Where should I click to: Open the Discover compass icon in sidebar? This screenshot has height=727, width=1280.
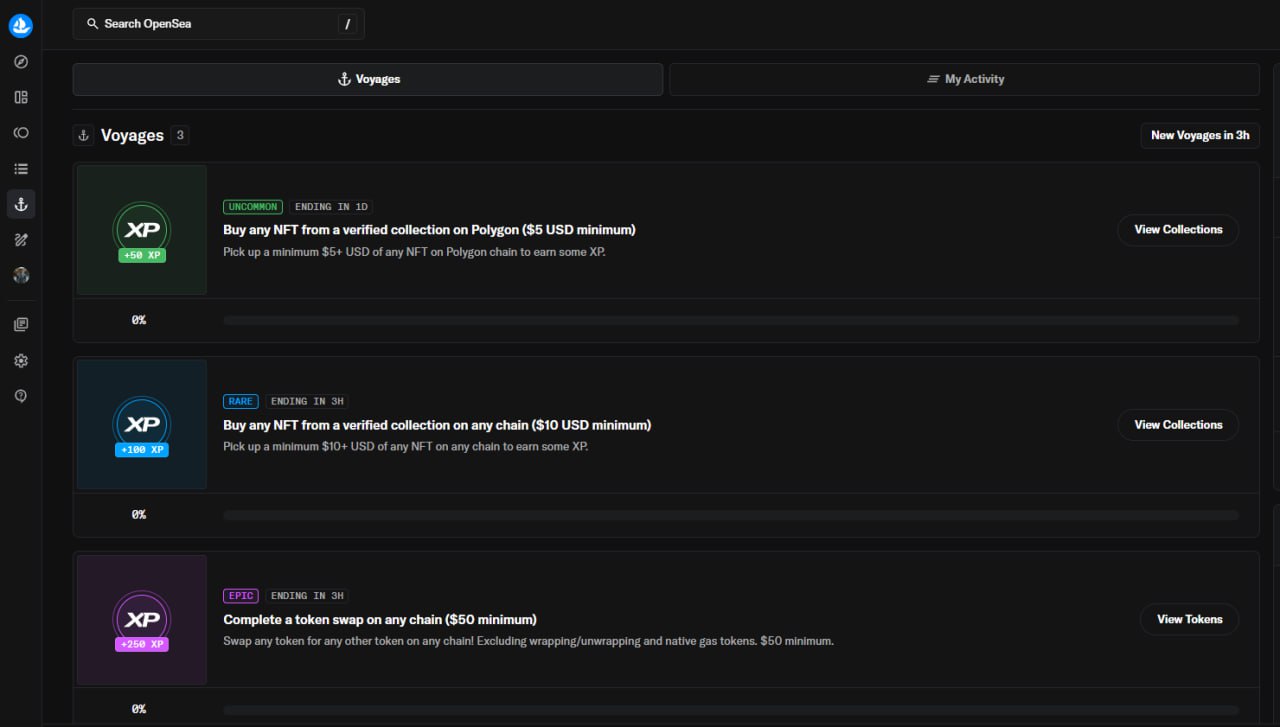(x=21, y=62)
